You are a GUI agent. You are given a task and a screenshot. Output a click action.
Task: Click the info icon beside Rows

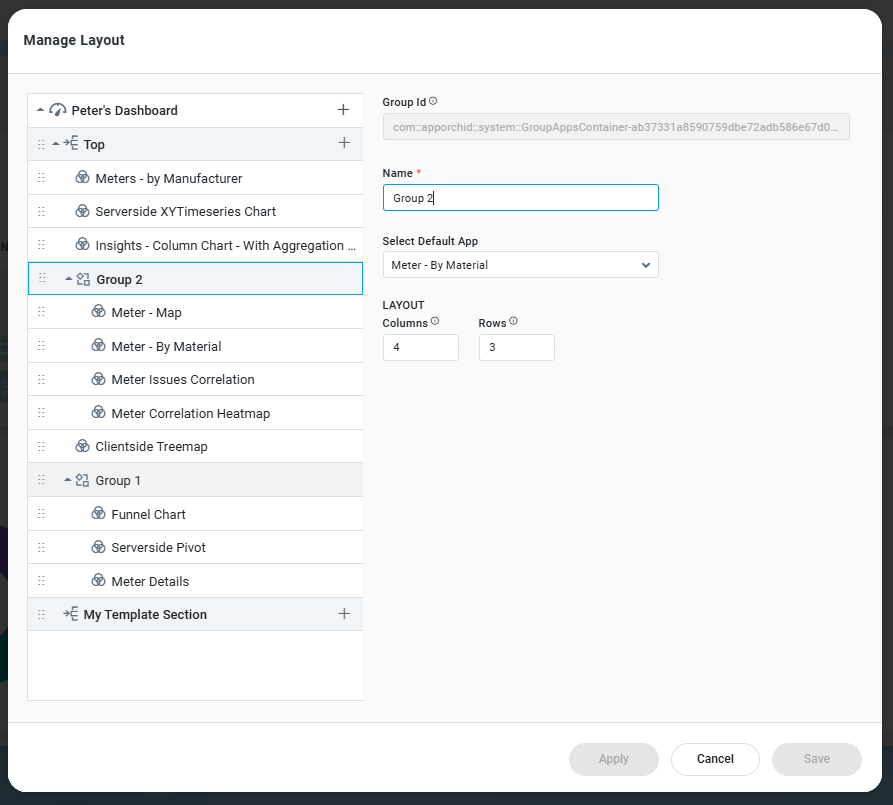pos(513,322)
